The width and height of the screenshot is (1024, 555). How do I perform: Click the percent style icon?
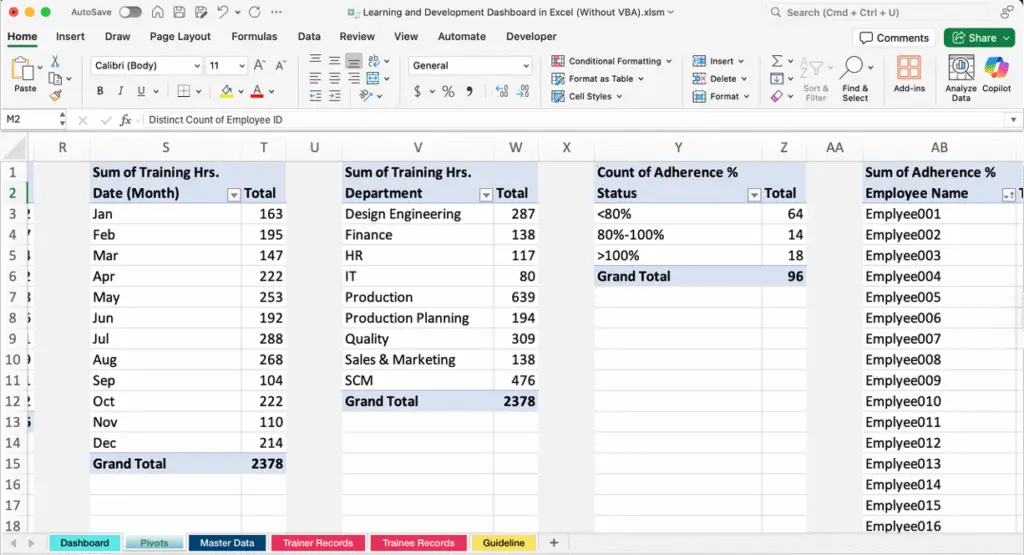[x=448, y=92]
